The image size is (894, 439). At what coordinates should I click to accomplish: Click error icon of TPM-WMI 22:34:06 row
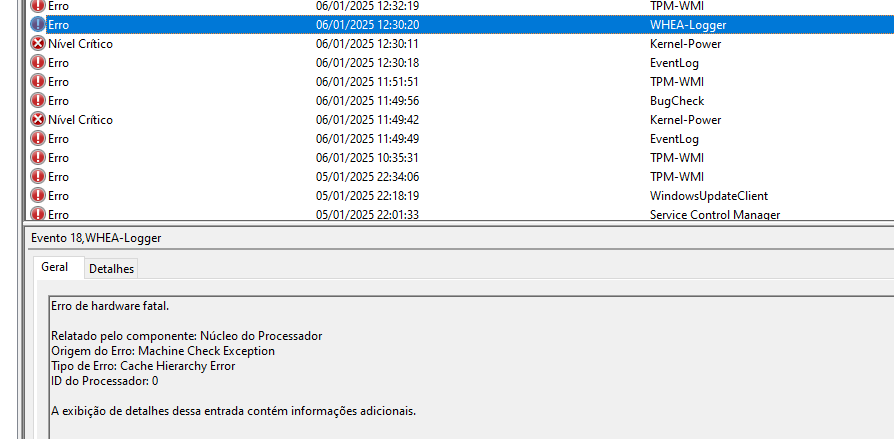pos(38,177)
